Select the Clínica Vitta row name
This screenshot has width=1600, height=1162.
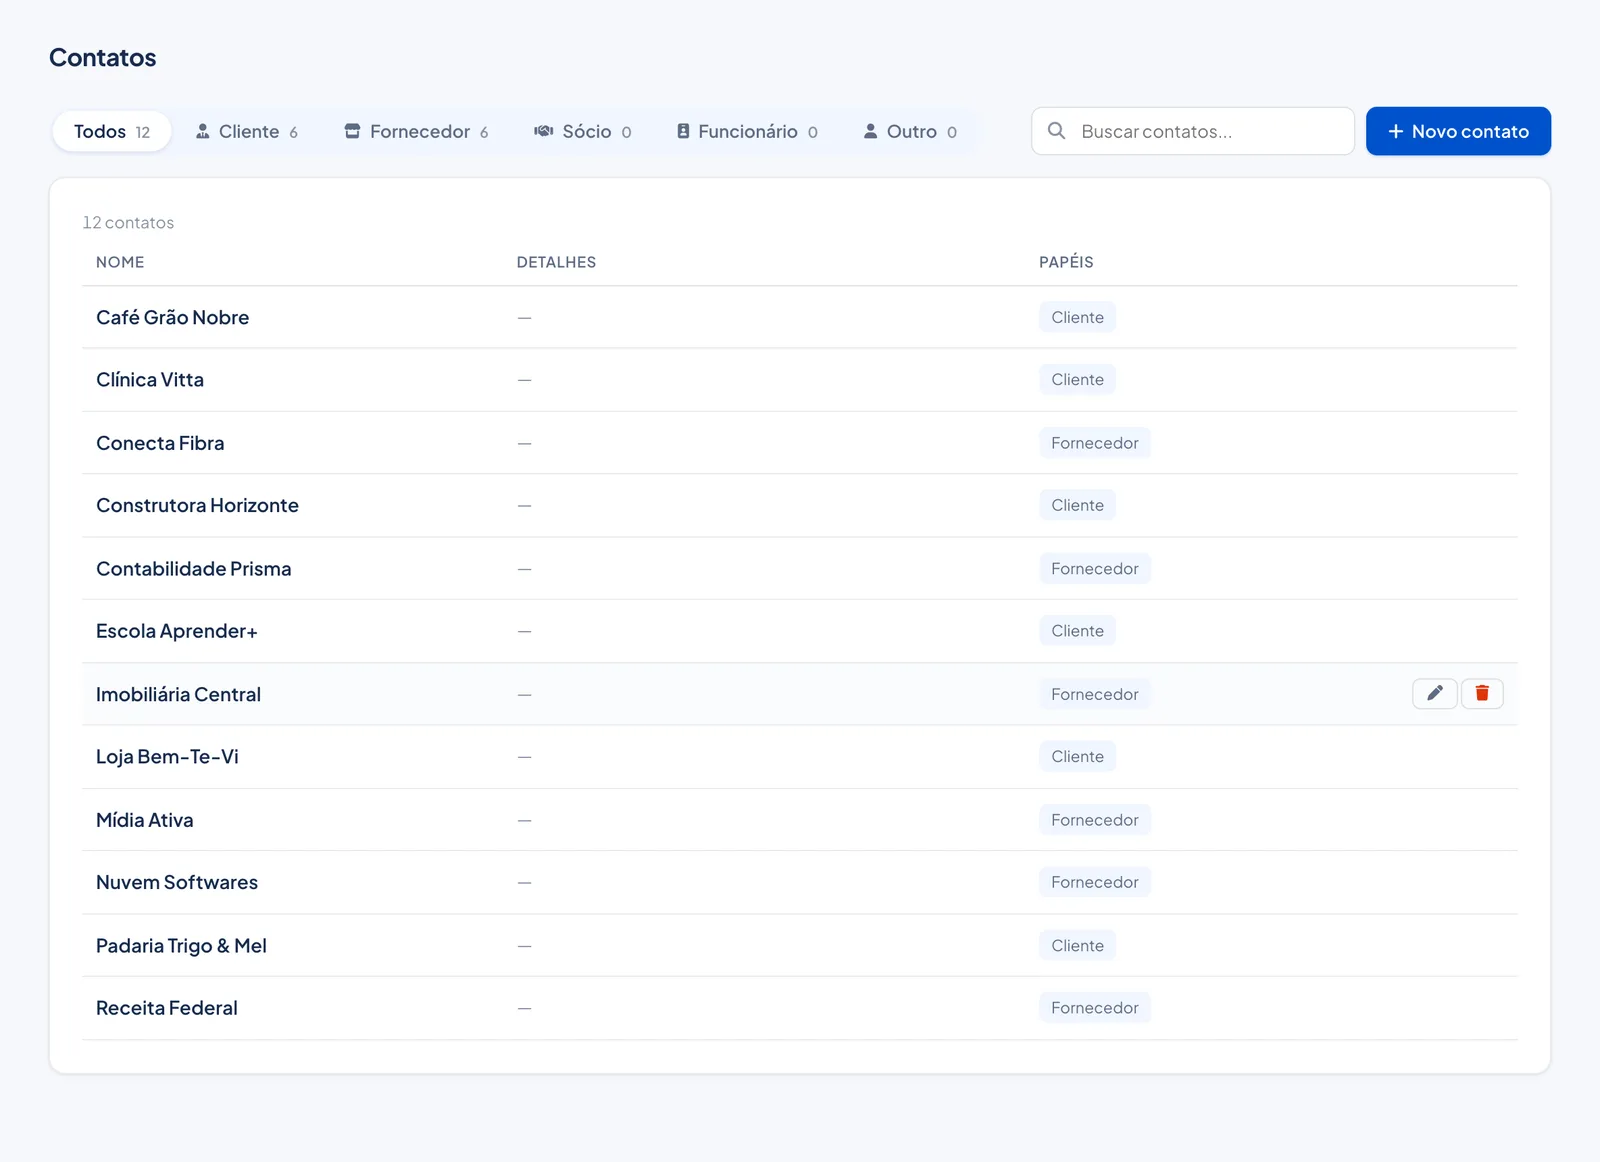click(150, 380)
